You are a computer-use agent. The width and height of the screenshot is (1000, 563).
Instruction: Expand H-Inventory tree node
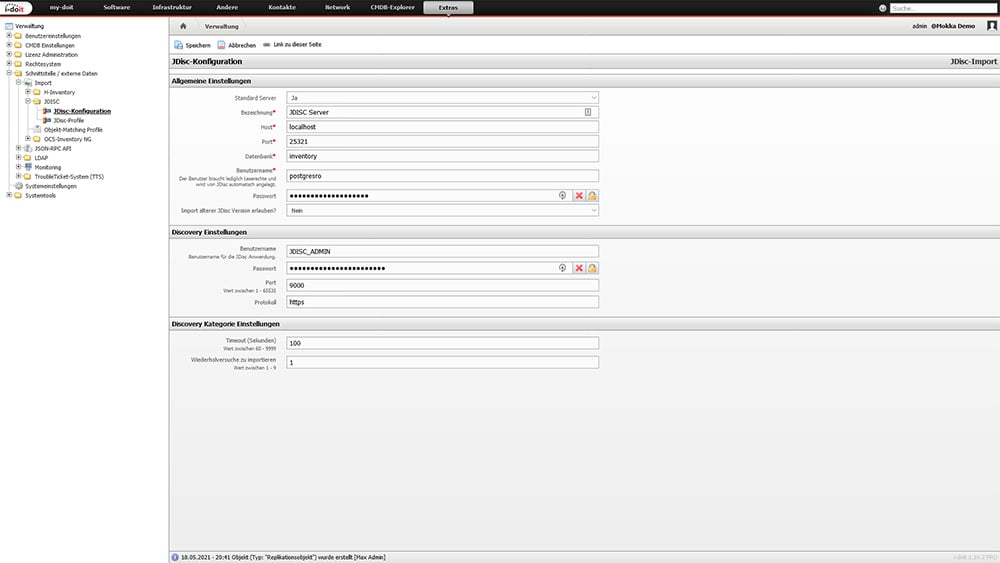click(27, 92)
